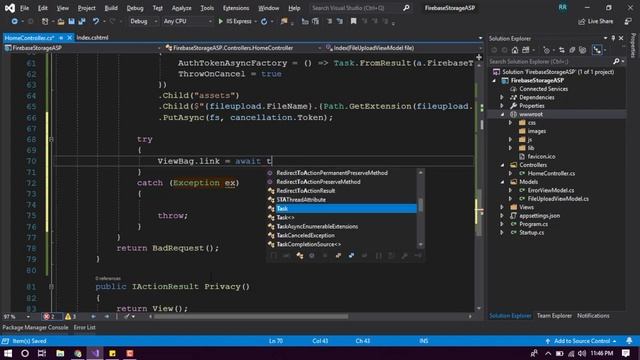
Task: Open the taskbar Action Center icon
Action: (625, 353)
